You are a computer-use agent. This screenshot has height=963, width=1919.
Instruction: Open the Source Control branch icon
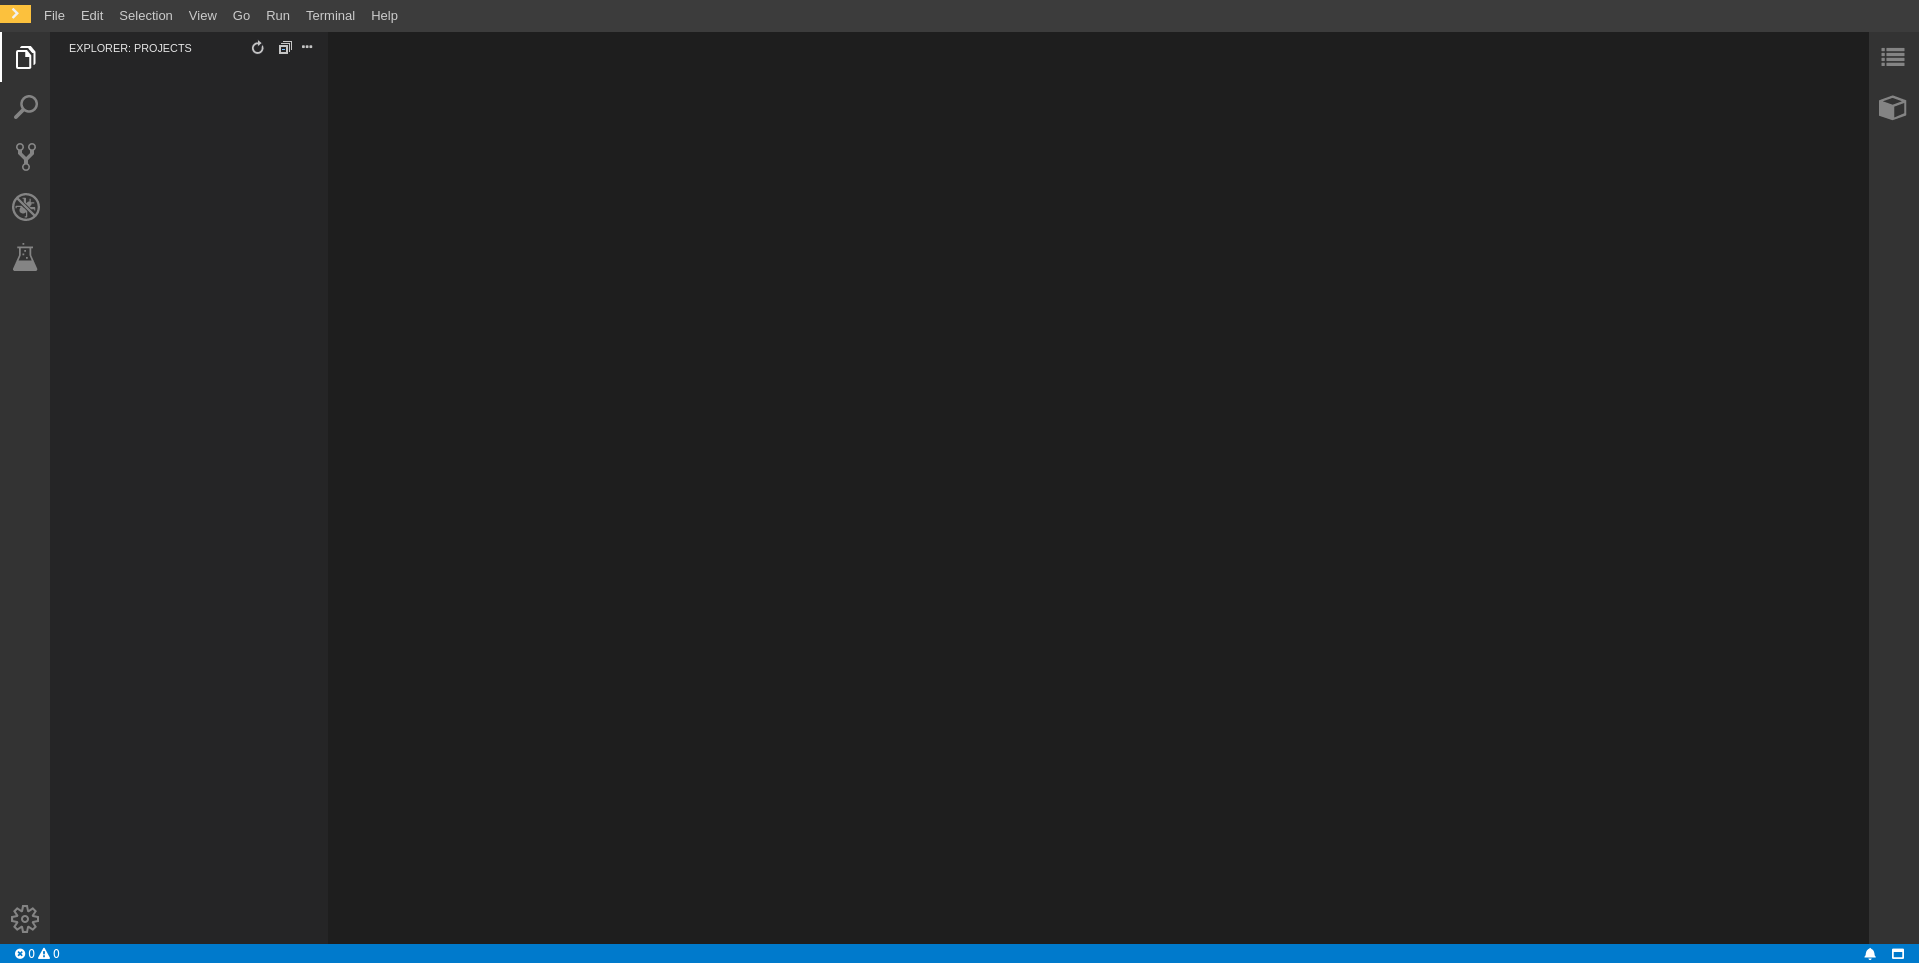(26, 157)
